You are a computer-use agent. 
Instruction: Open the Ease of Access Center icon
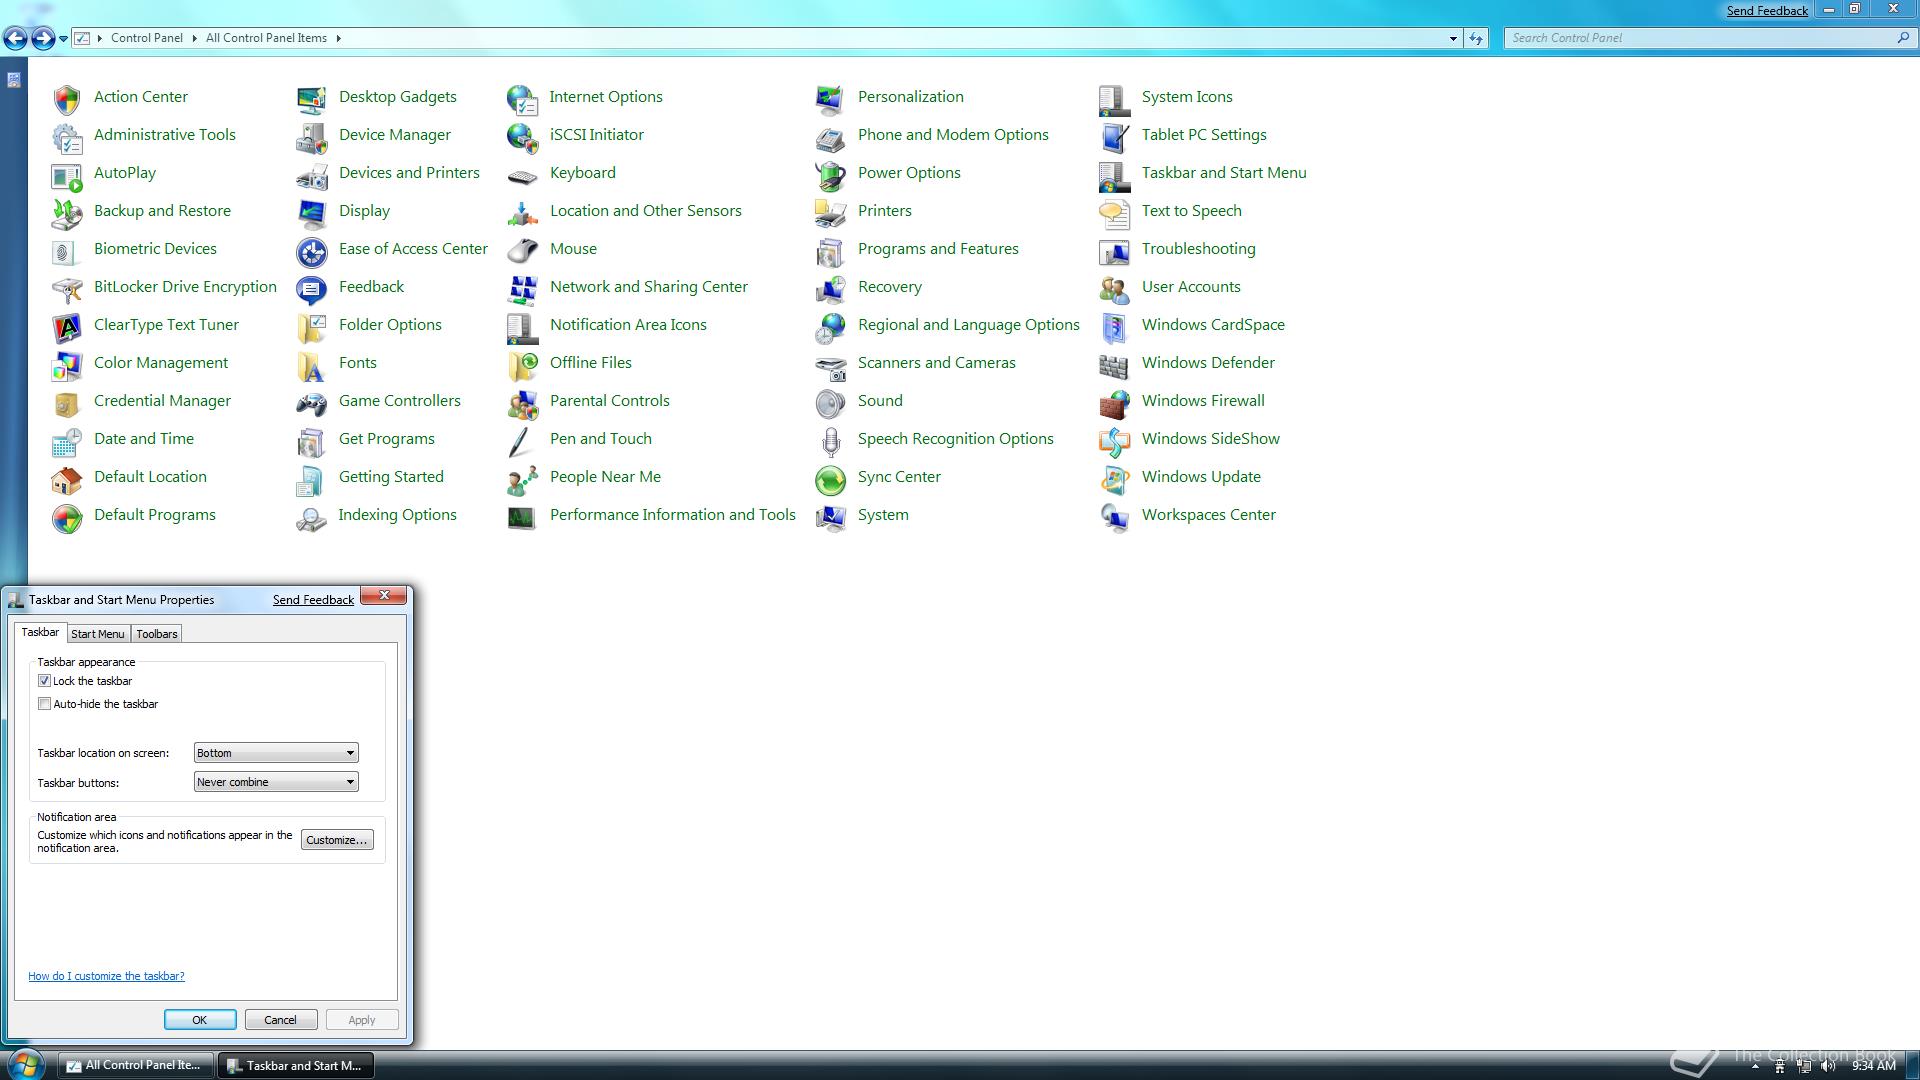[312, 250]
